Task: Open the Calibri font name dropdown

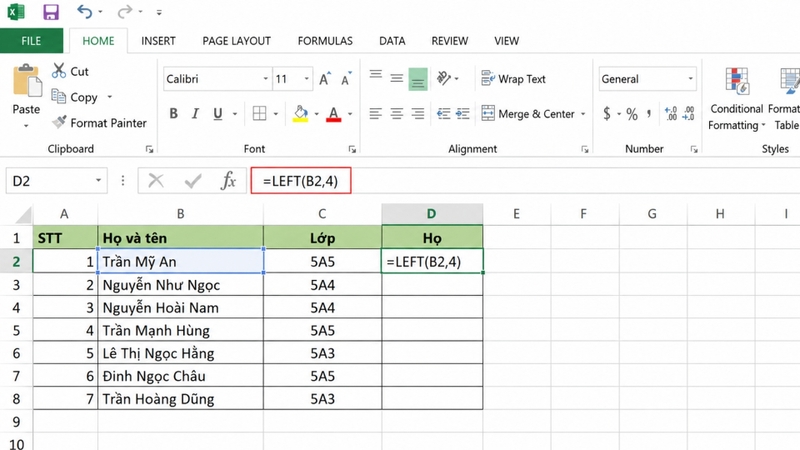Action: click(x=265, y=79)
